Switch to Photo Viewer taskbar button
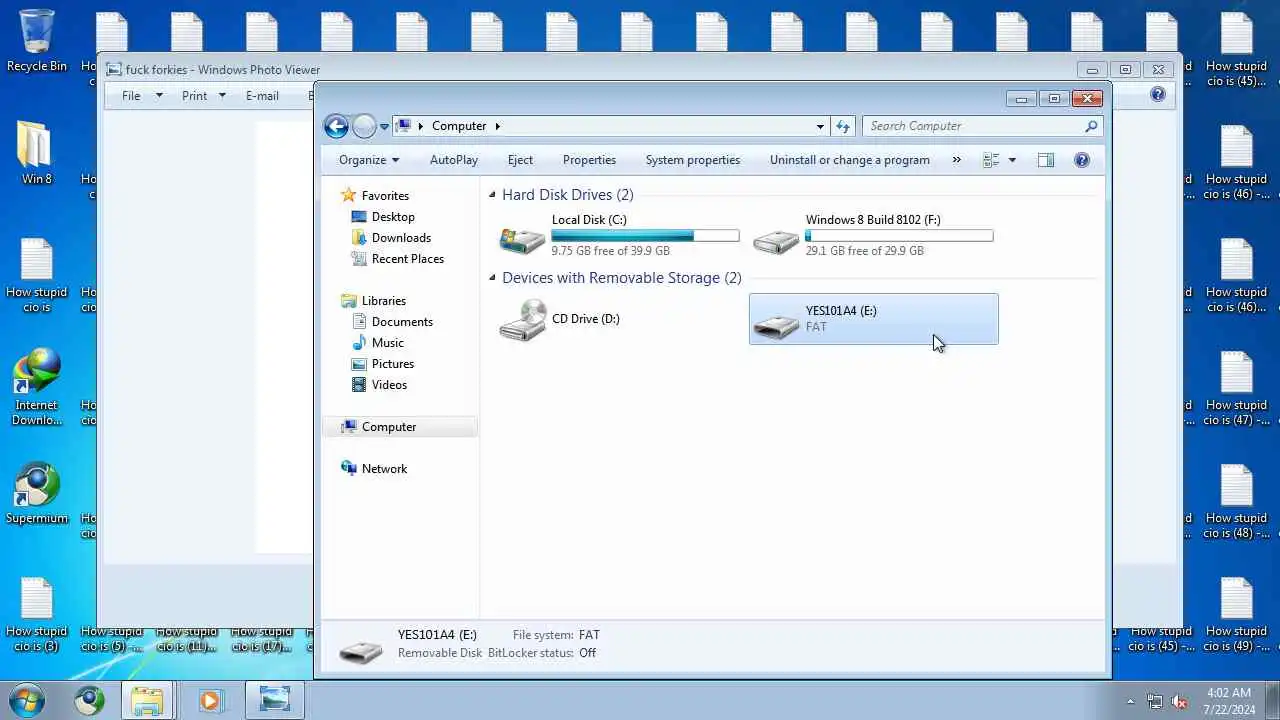1280x720 pixels. click(x=273, y=700)
